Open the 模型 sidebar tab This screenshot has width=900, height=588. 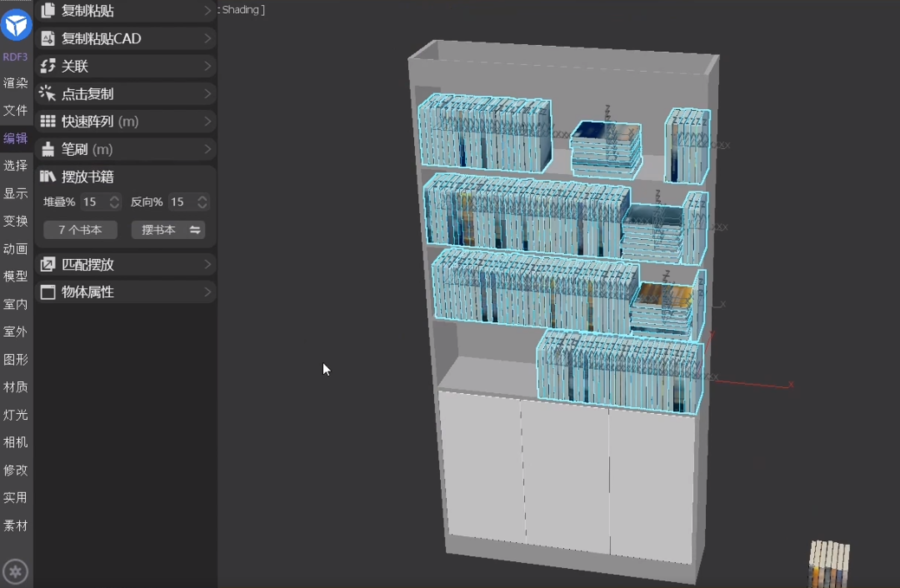pyautogui.click(x=15, y=276)
